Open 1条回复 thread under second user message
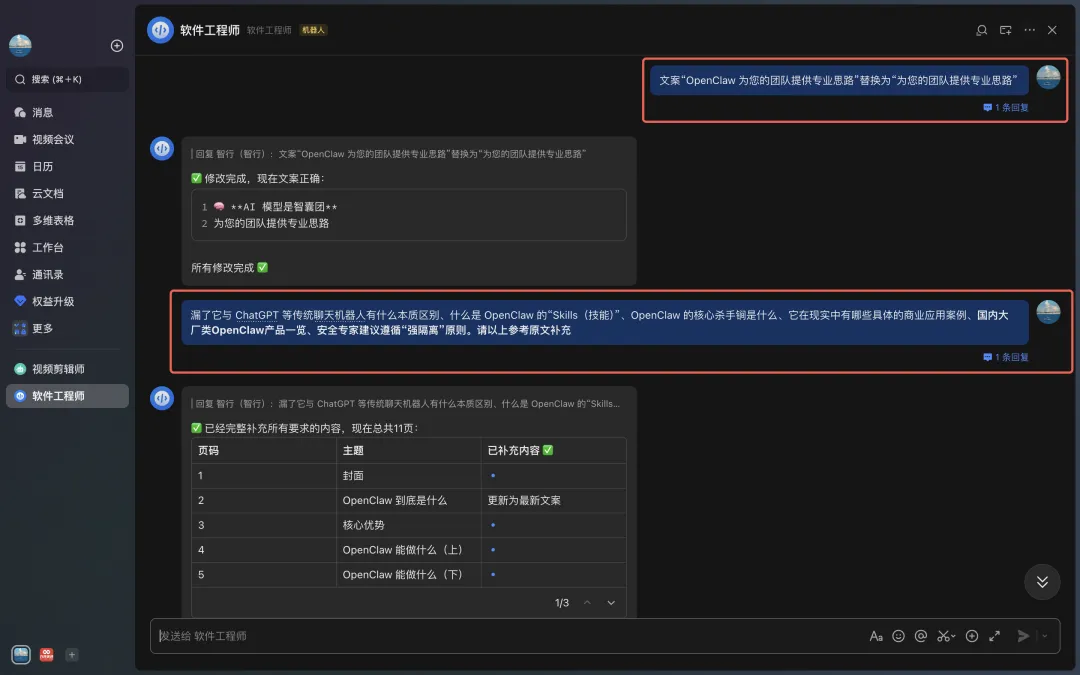Image resolution: width=1080 pixels, height=675 pixels. [x=1006, y=357]
